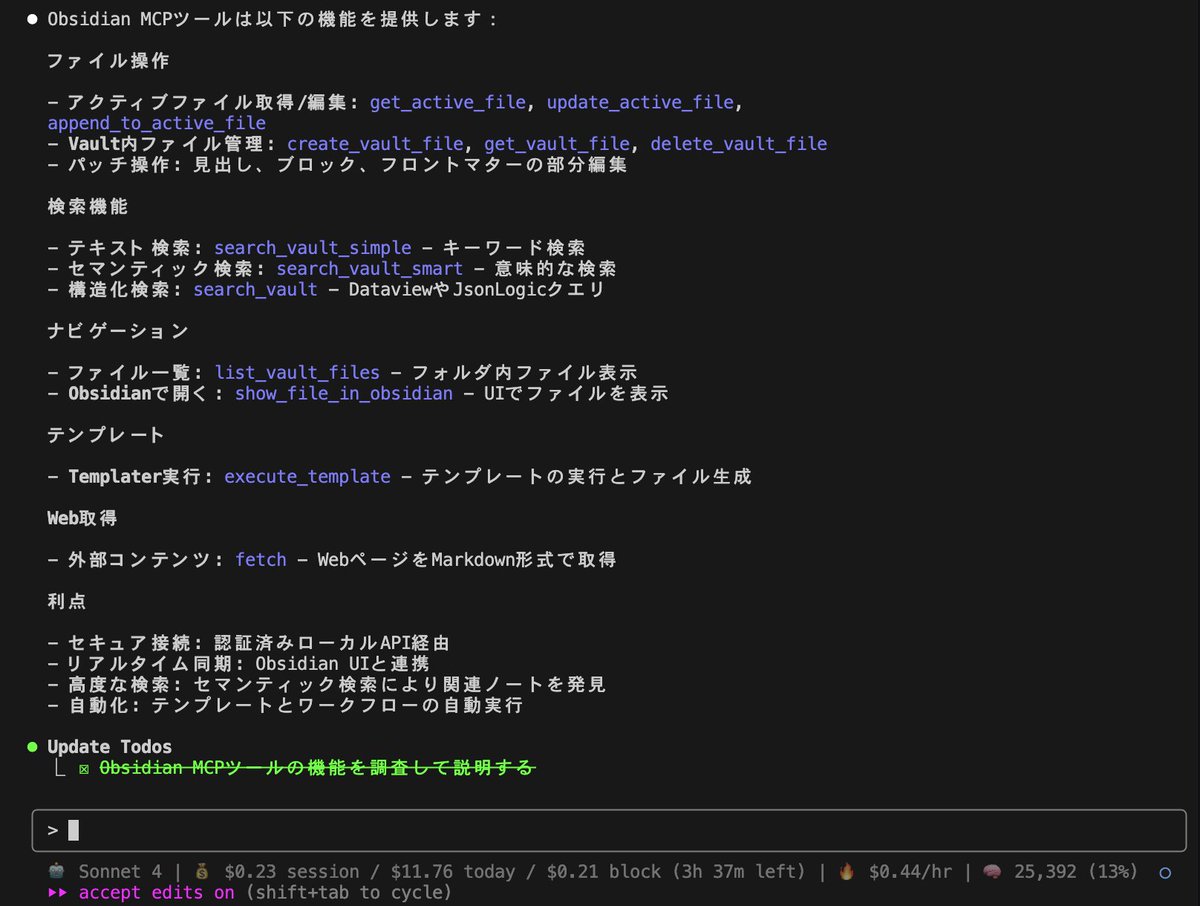Viewport: 1200px width, 906px height.
Task: Click the '検索機能' section heading
Action: (88, 207)
